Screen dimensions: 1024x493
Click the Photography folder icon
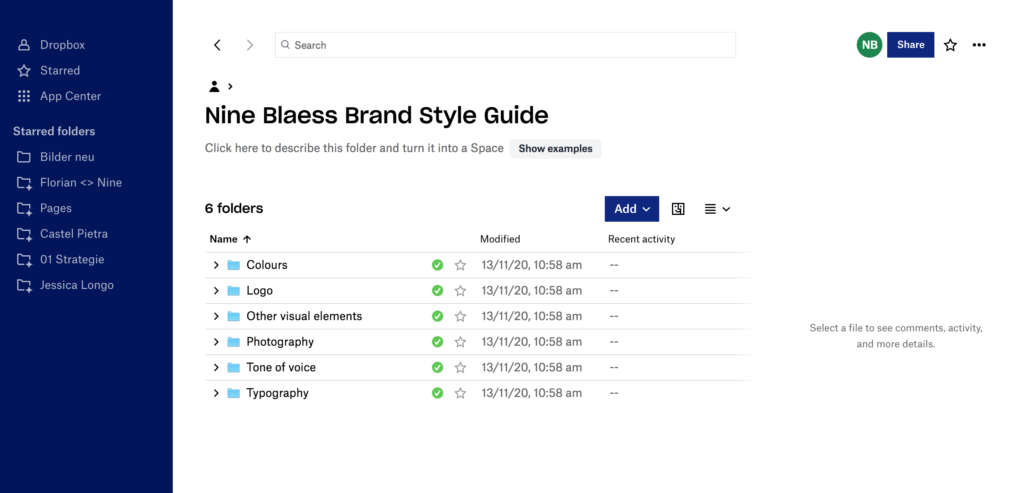(234, 342)
